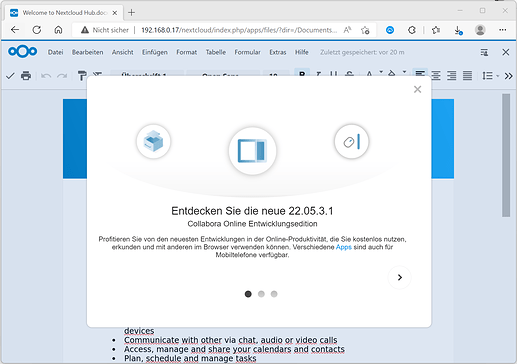Open browser settings and more menu
517x364 pixels.
pyautogui.click(x=503, y=30)
